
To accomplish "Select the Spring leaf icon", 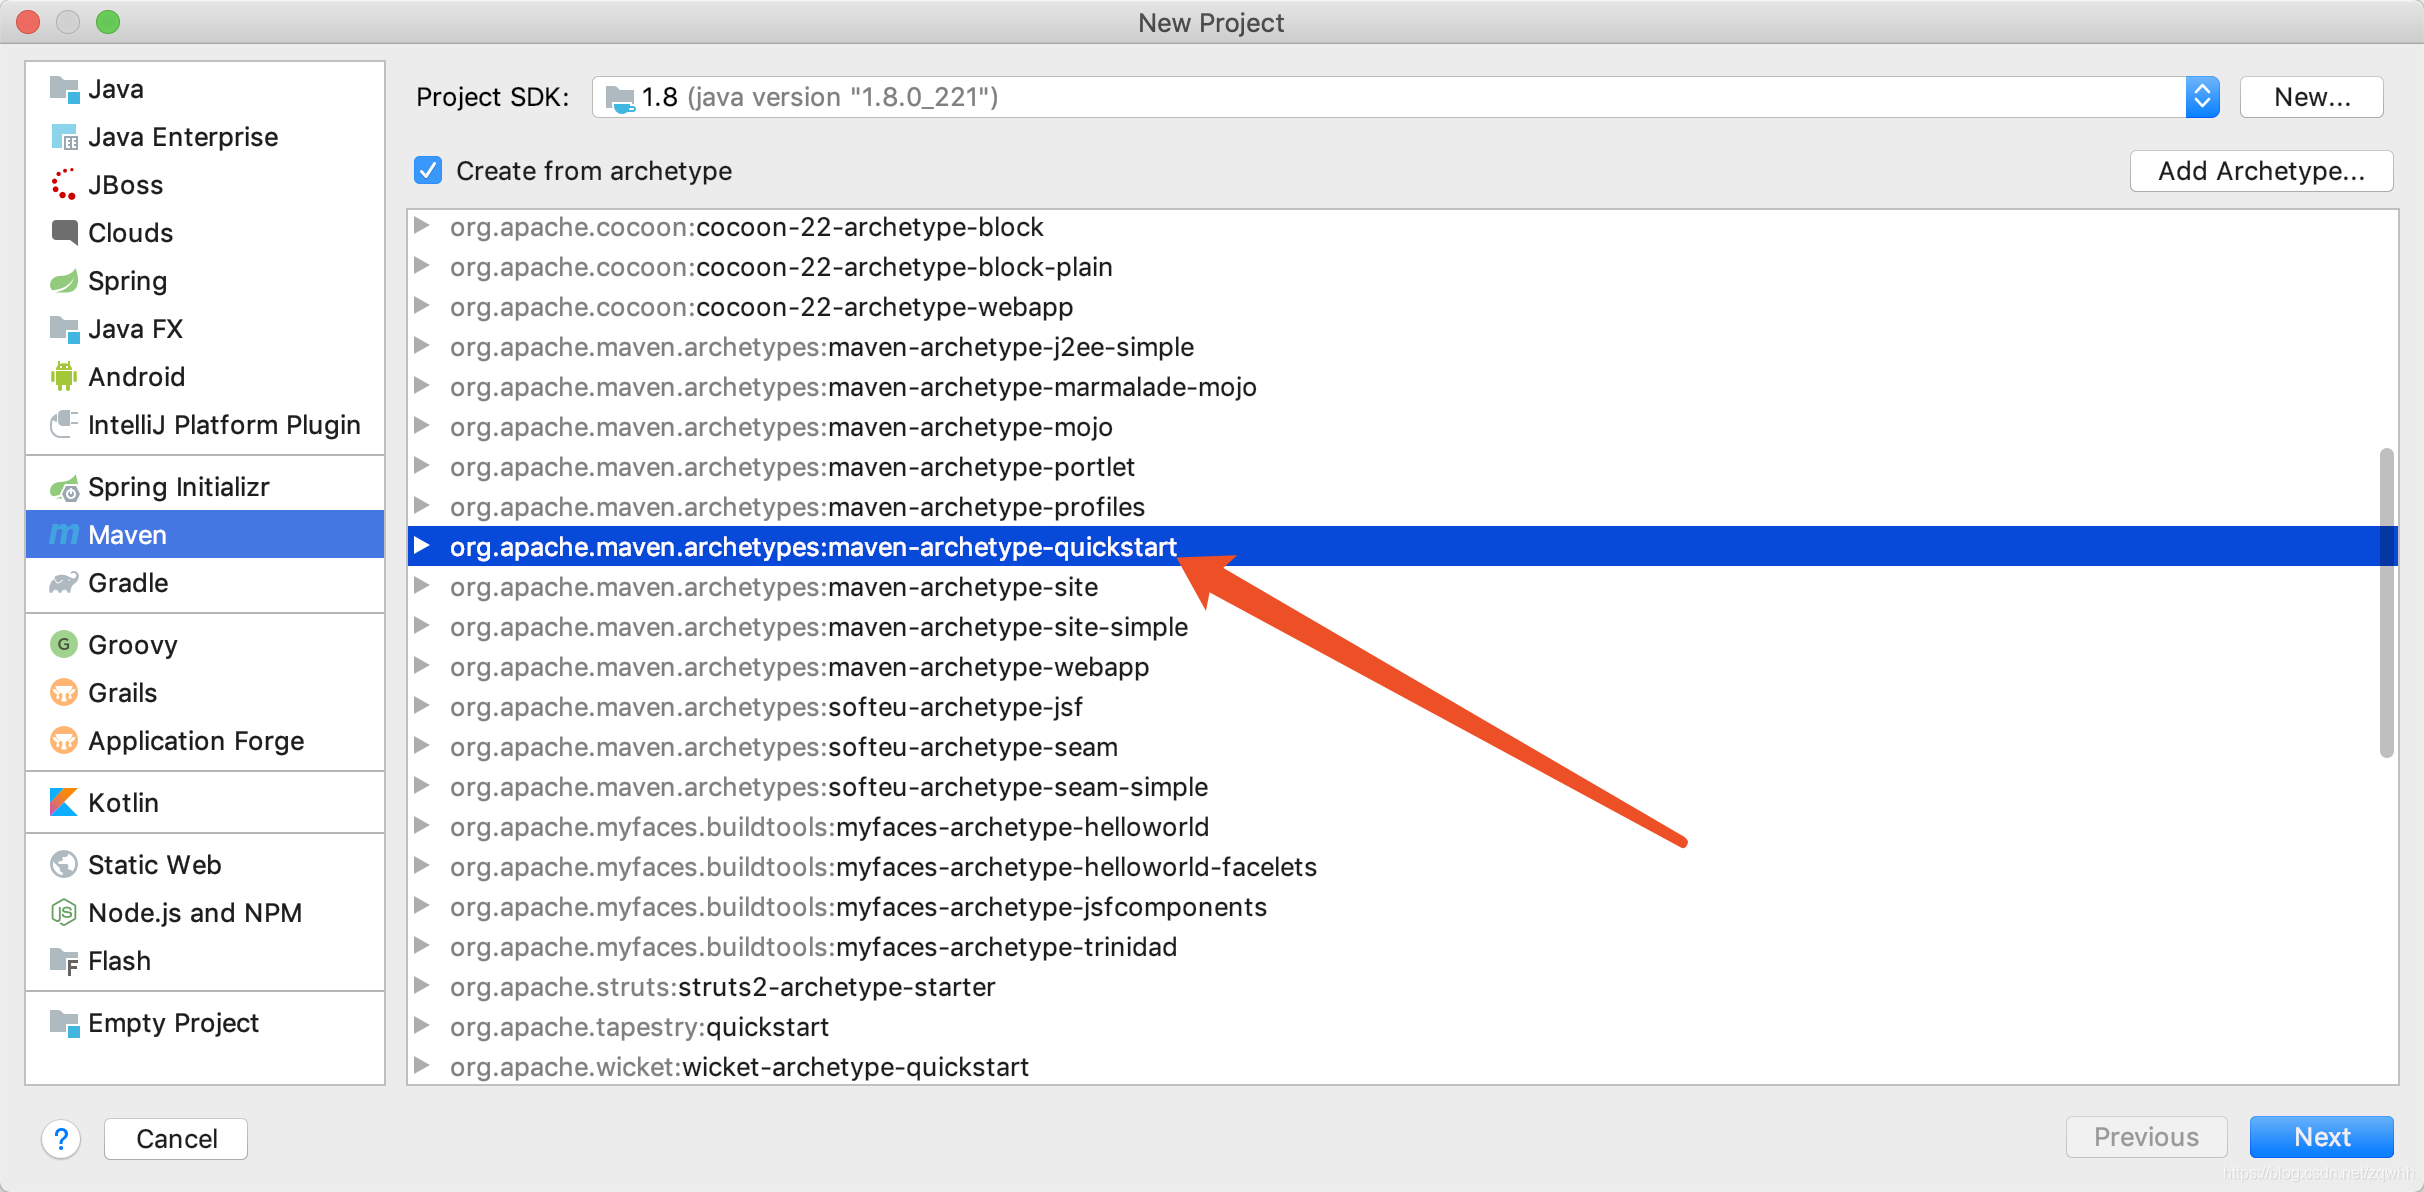I will point(63,281).
